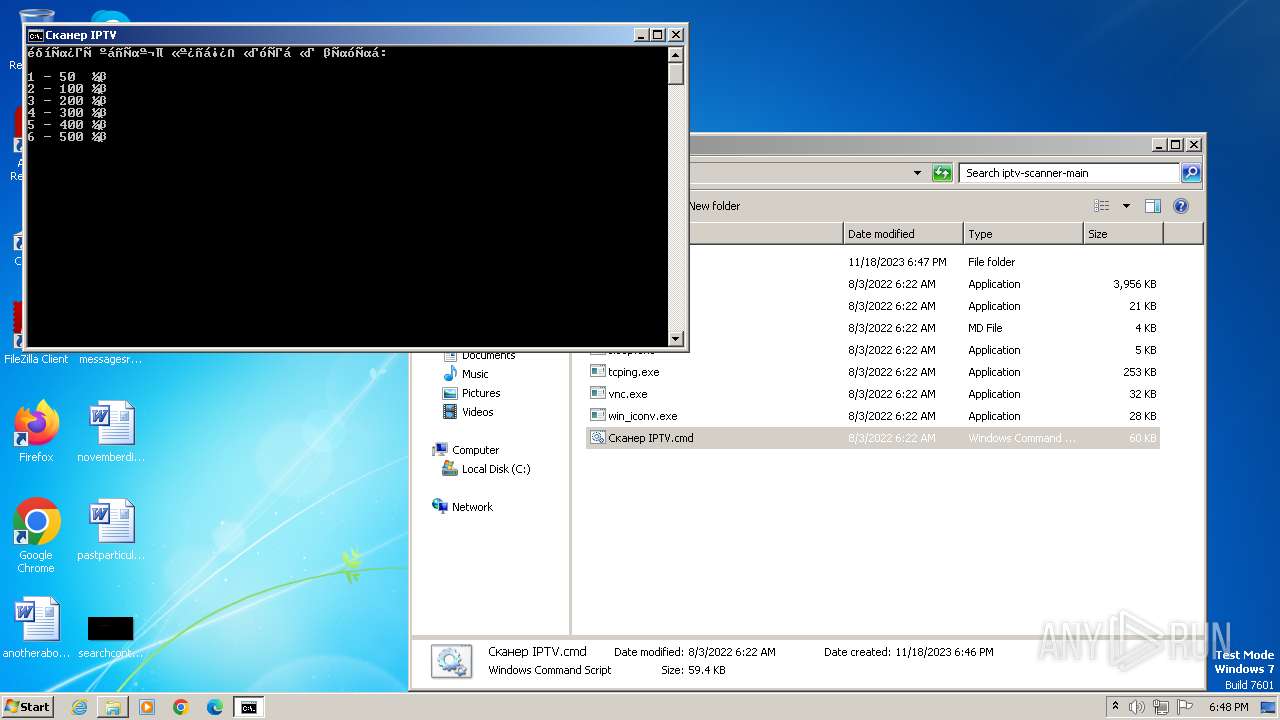
Task: Click the 11/18/2023 6:47 PM date cell
Action: click(x=897, y=262)
